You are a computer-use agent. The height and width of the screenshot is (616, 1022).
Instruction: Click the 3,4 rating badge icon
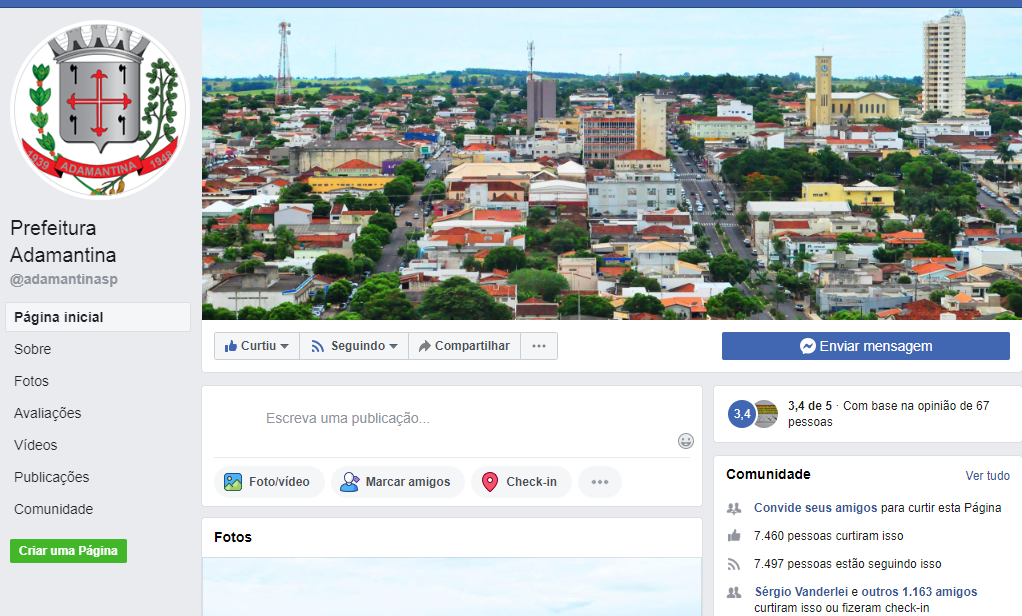coord(741,414)
